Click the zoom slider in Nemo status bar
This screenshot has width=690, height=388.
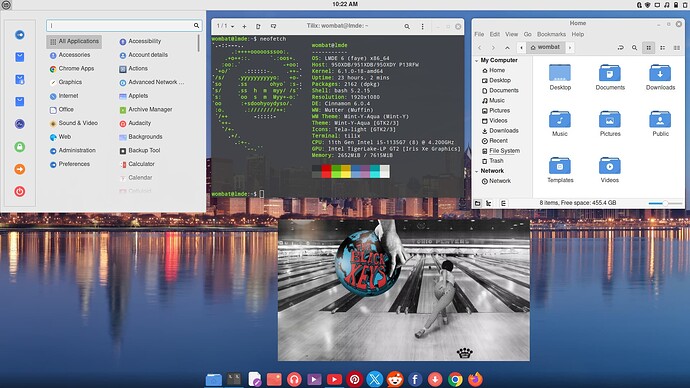[x=665, y=203]
